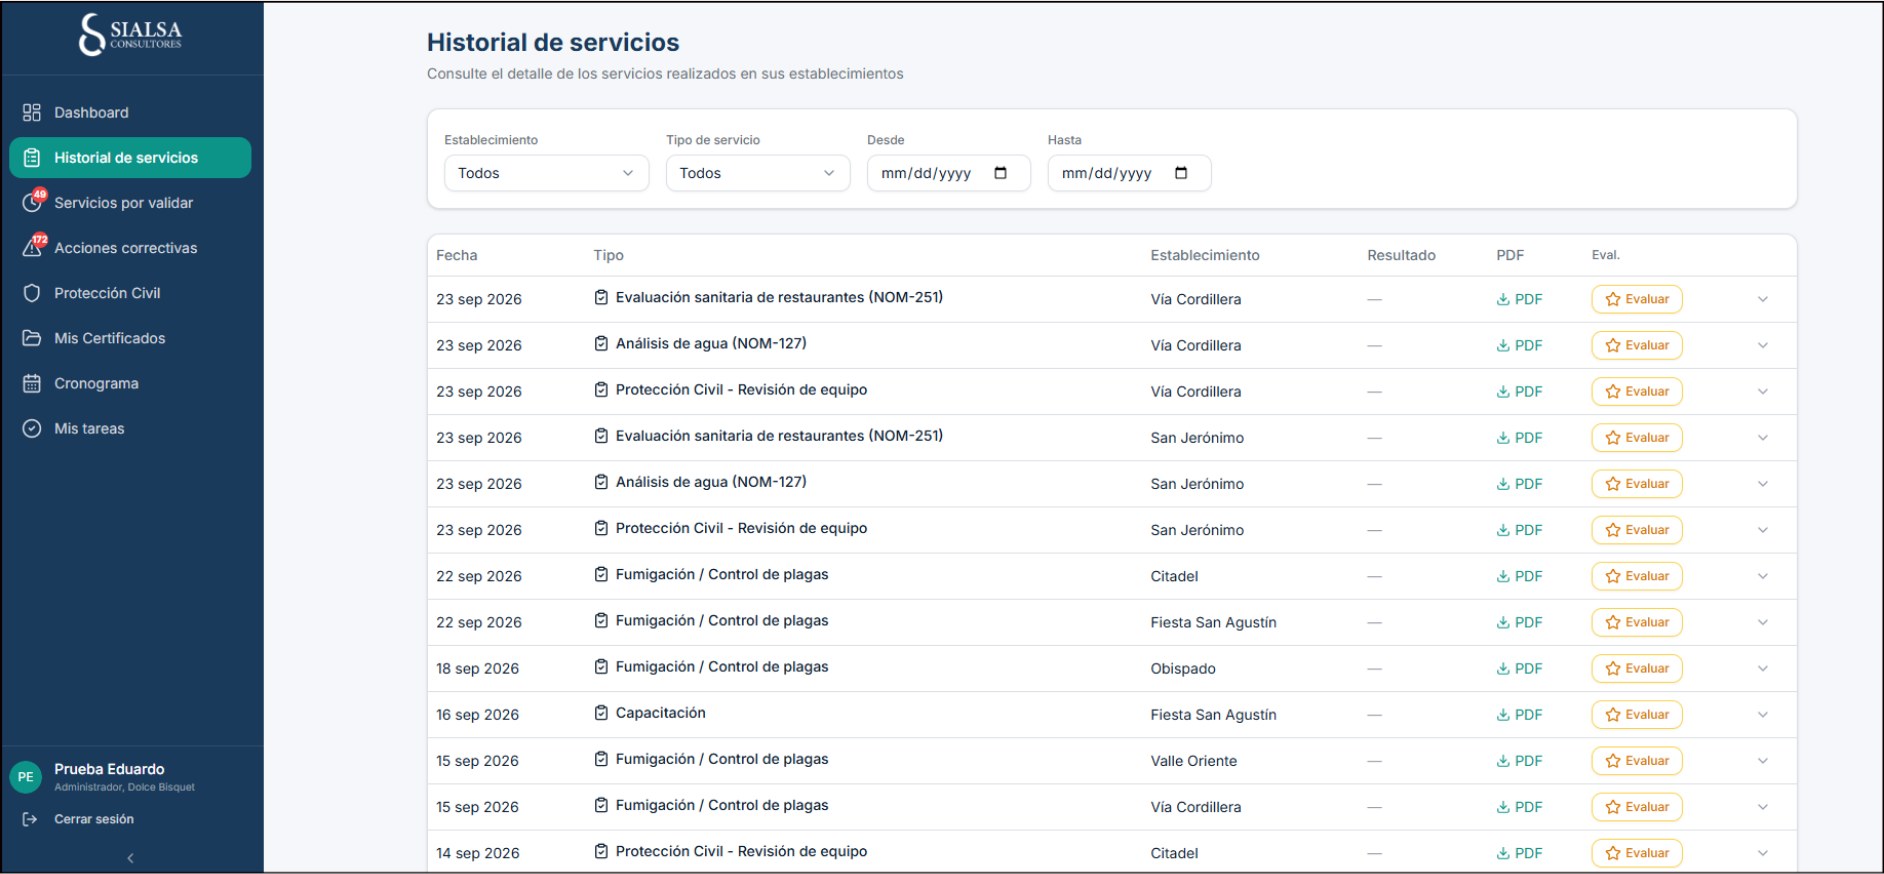Viewport: 1884px width, 874px height.
Task: Click the Acciones correctivas warning icon
Action: point(33,247)
